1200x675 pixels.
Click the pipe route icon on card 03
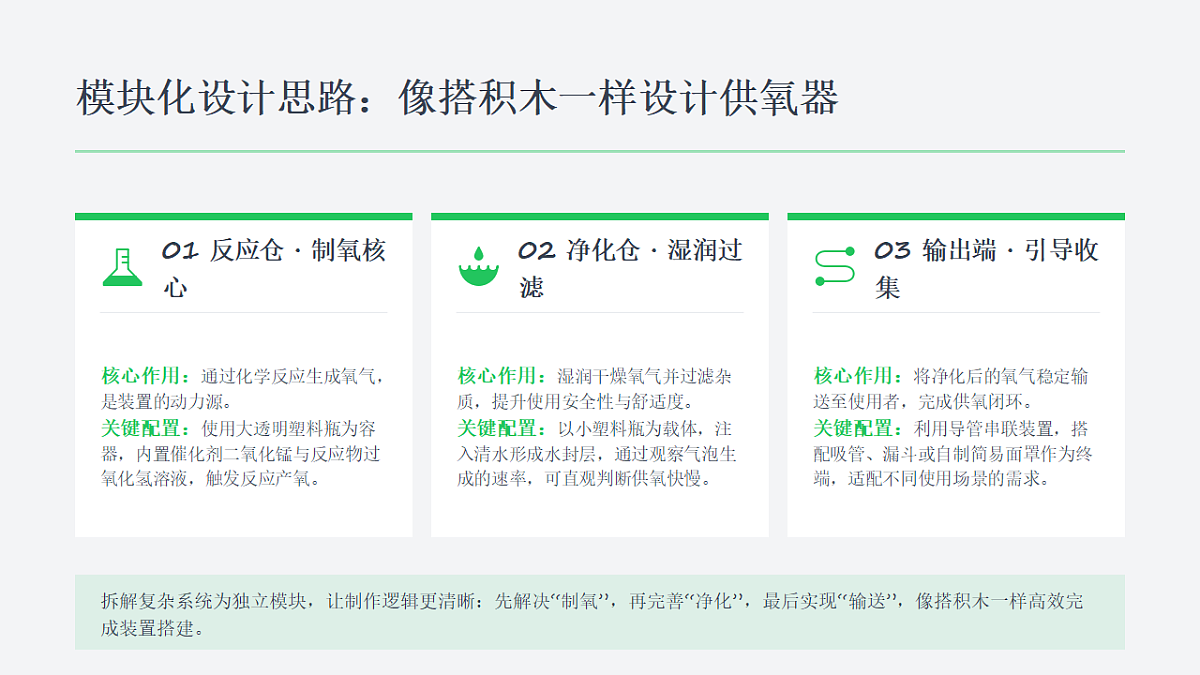[x=835, y=267]
